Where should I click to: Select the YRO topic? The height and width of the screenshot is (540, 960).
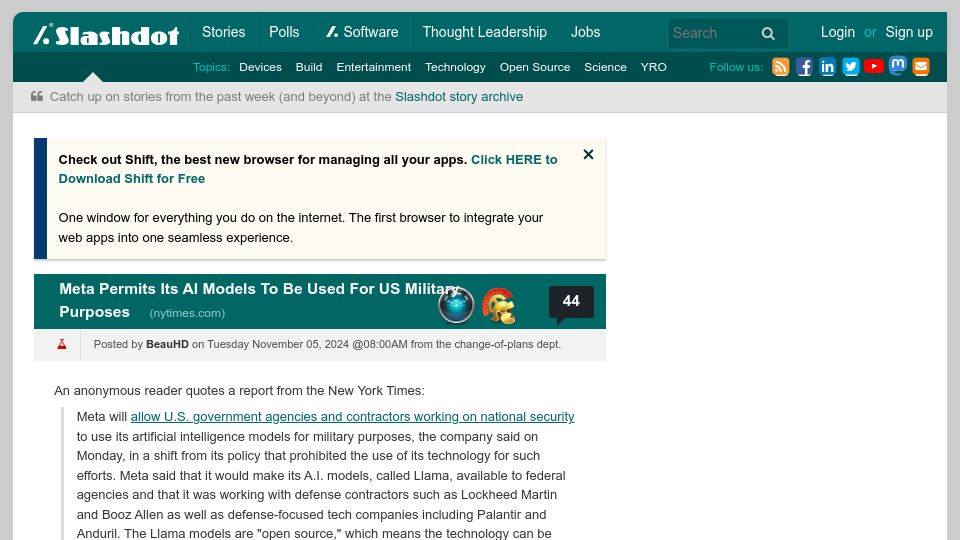click(x=653, y=67)
